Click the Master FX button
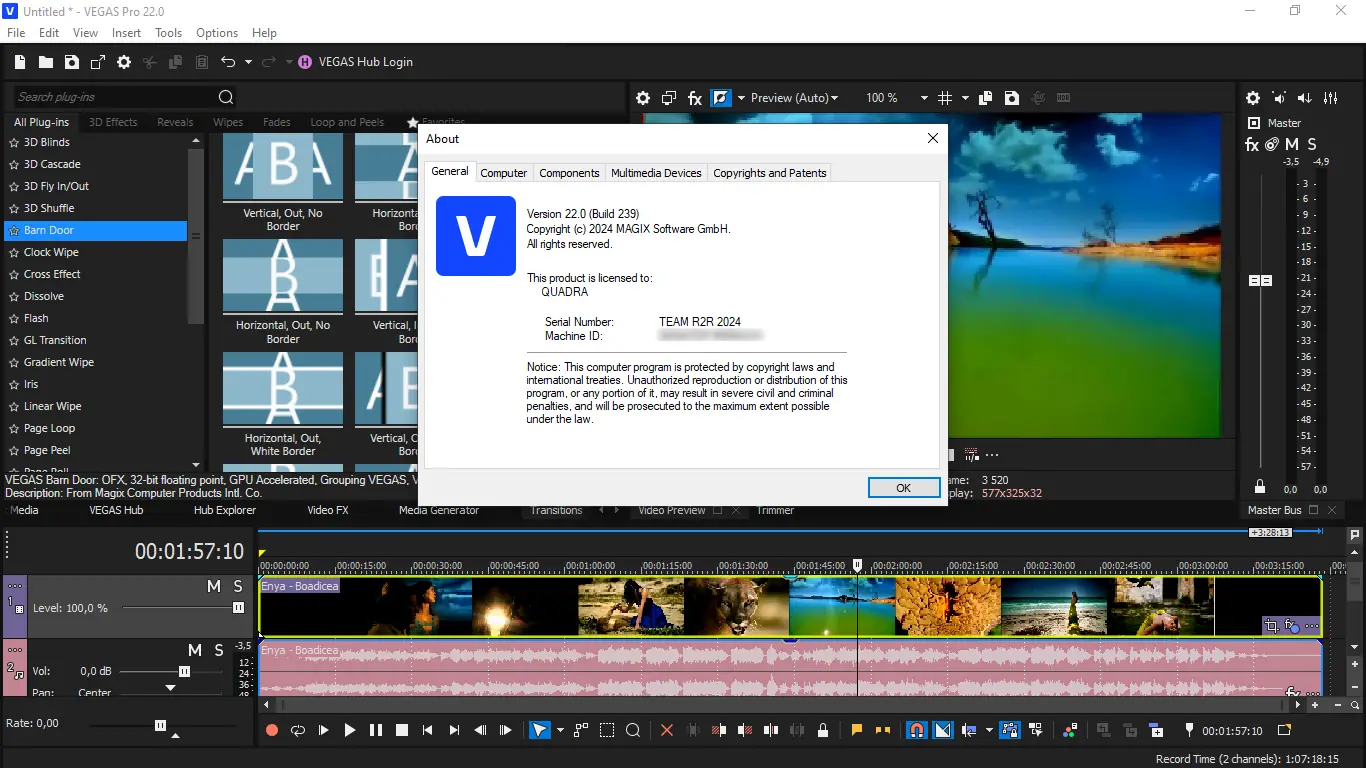The width and height of the screenshot is (1366, 768). (x=1252, y=145)
